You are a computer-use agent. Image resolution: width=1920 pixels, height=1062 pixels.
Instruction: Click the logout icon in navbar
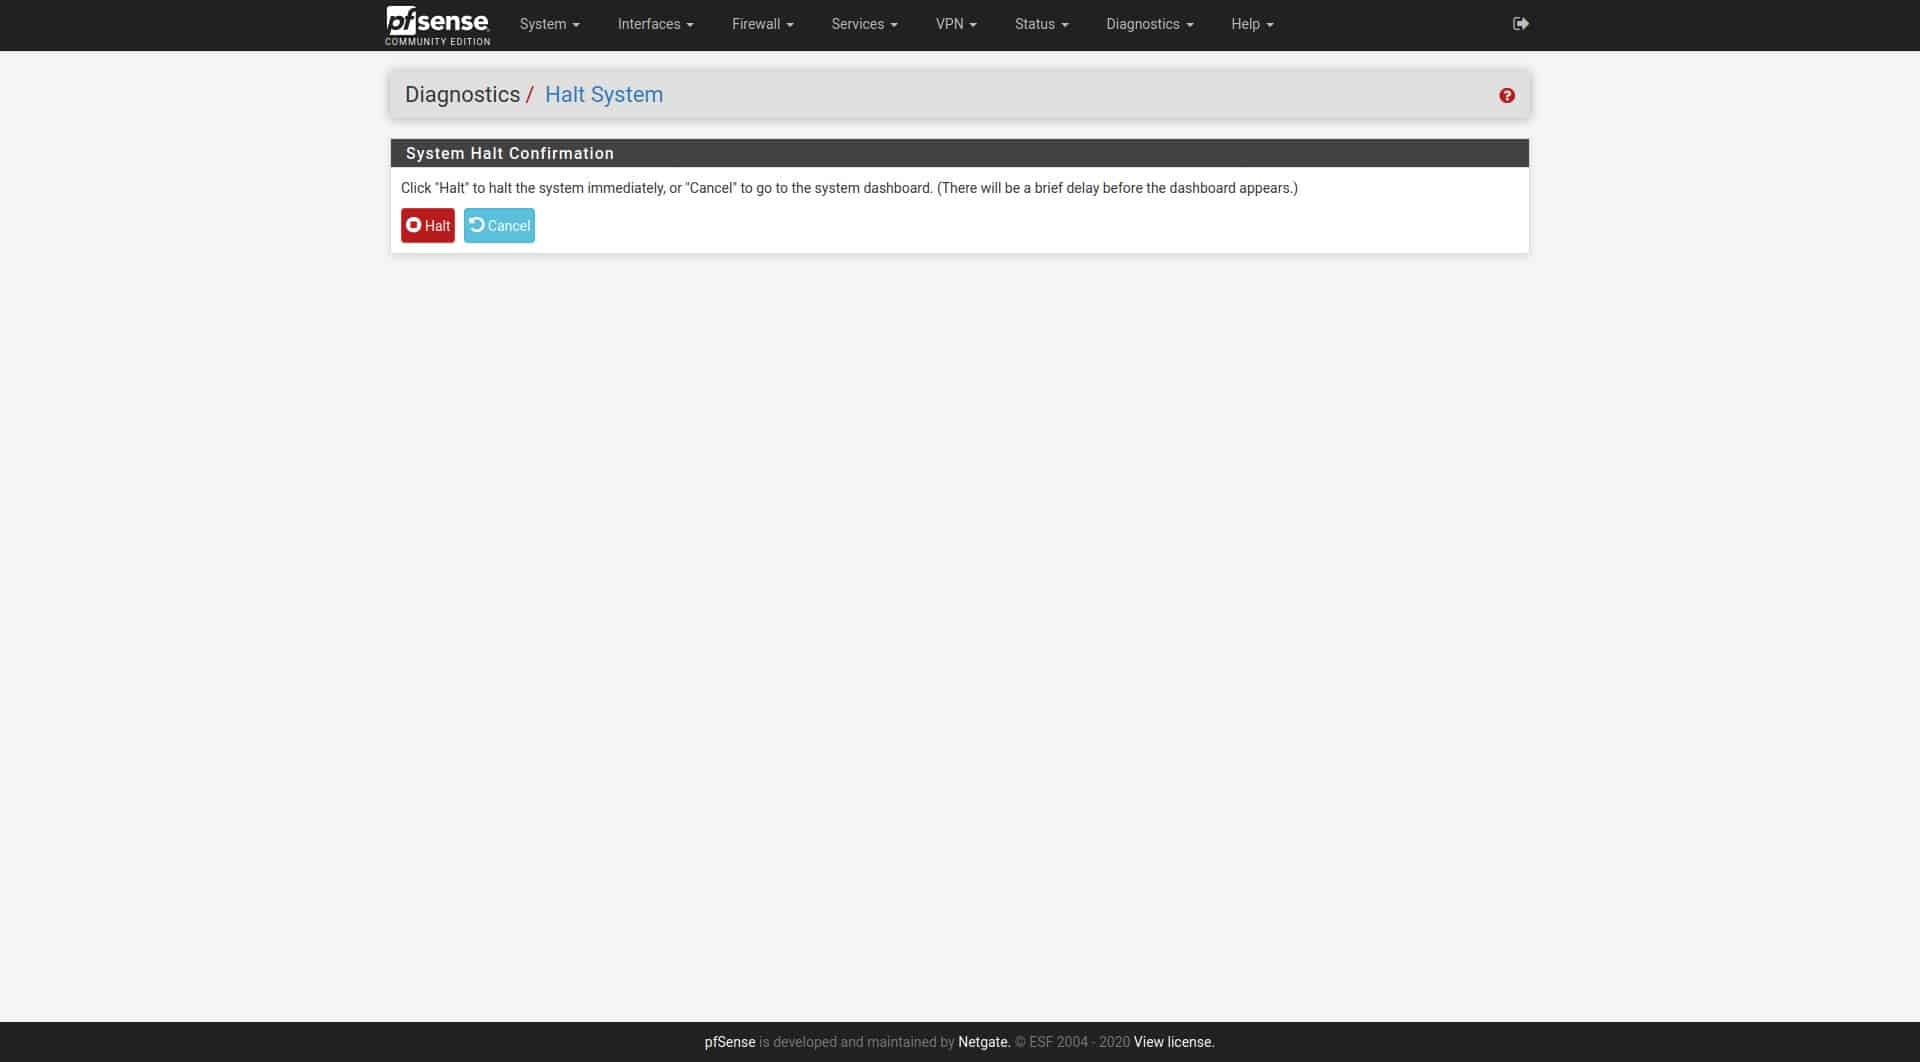(x=1520, y=24)
